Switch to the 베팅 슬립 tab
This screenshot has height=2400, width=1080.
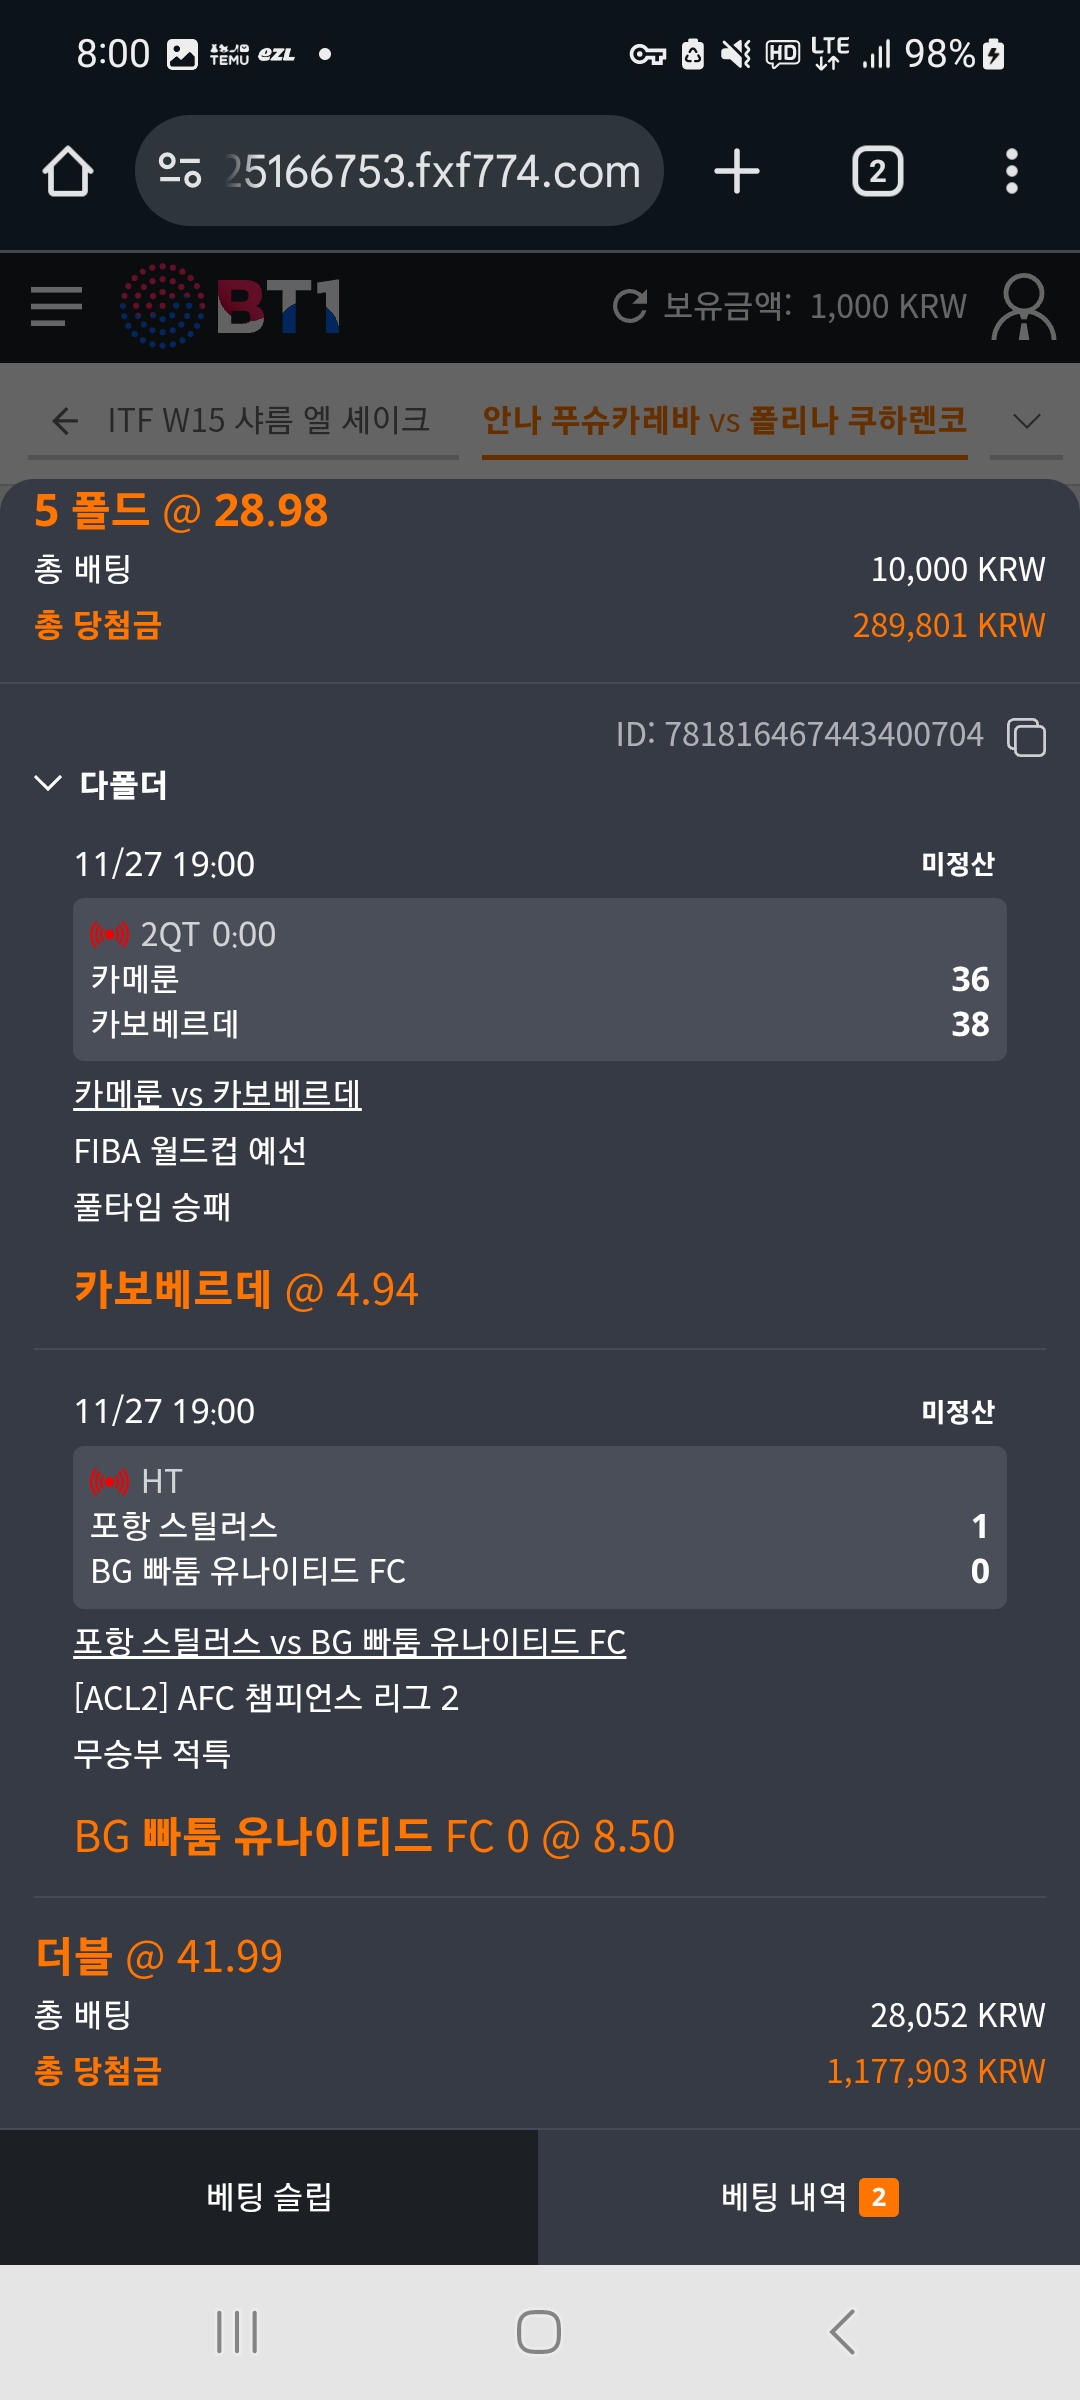click(x=269, y=2197)
